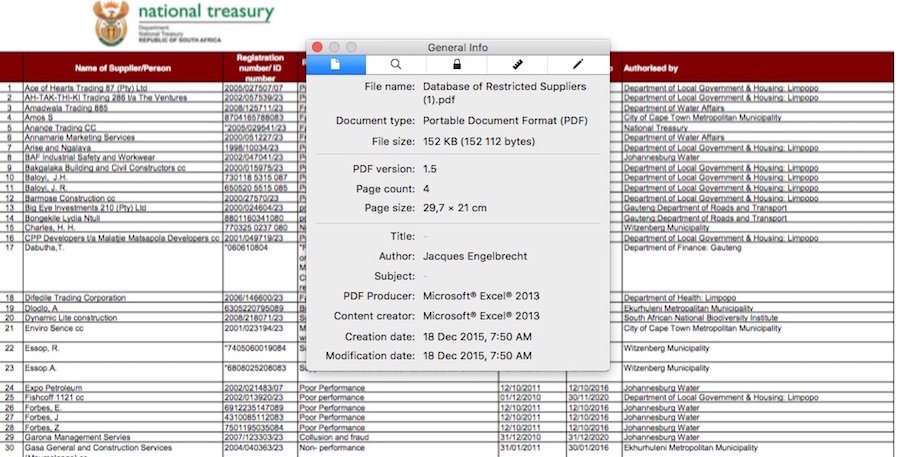Click 'Department of Health: Limpopo' authoriser cell
Screen dimensions: 900x457
(x=680, y=297)
